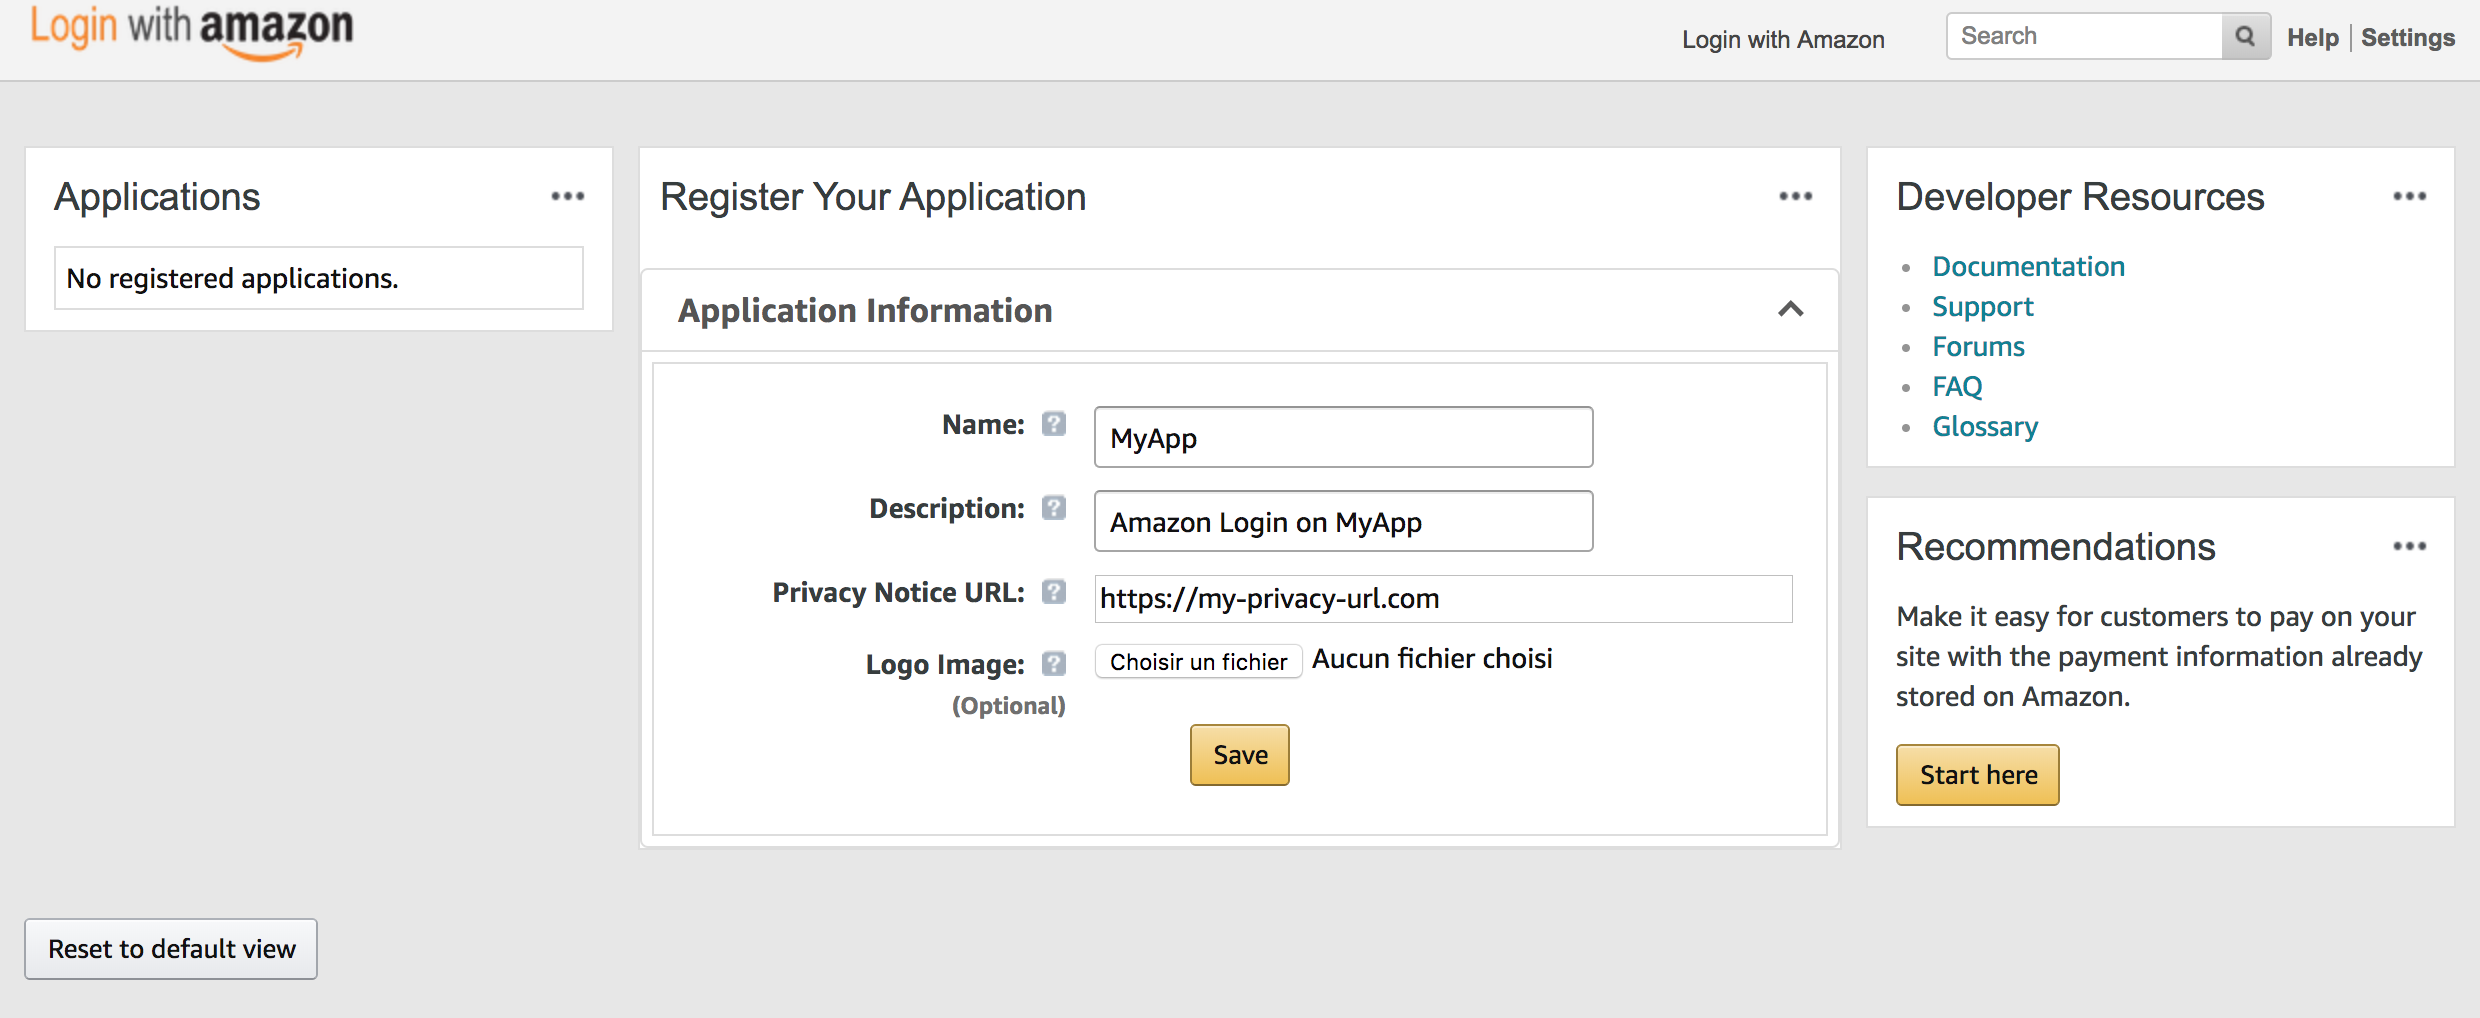Open Register Your Application panel options menu
Screen dimensions: 2480x1018
tap(1796, 196)
